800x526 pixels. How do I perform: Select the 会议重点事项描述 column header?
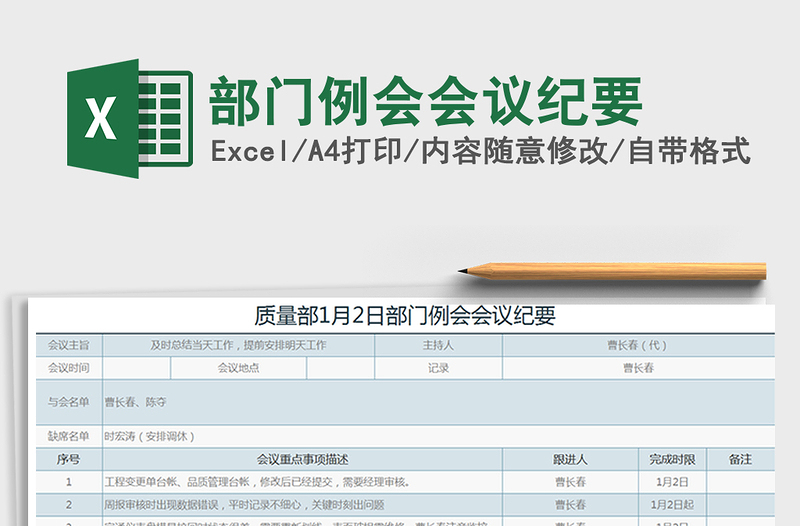click(302, 459)
